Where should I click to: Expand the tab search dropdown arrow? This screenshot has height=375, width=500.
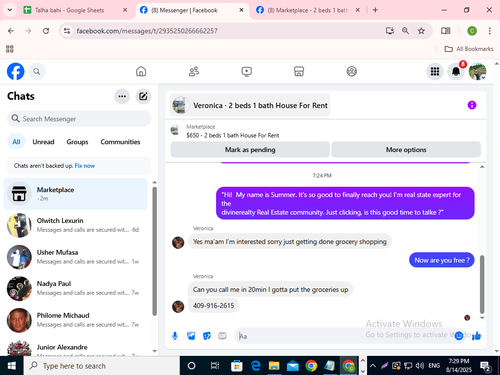(10, 10)
